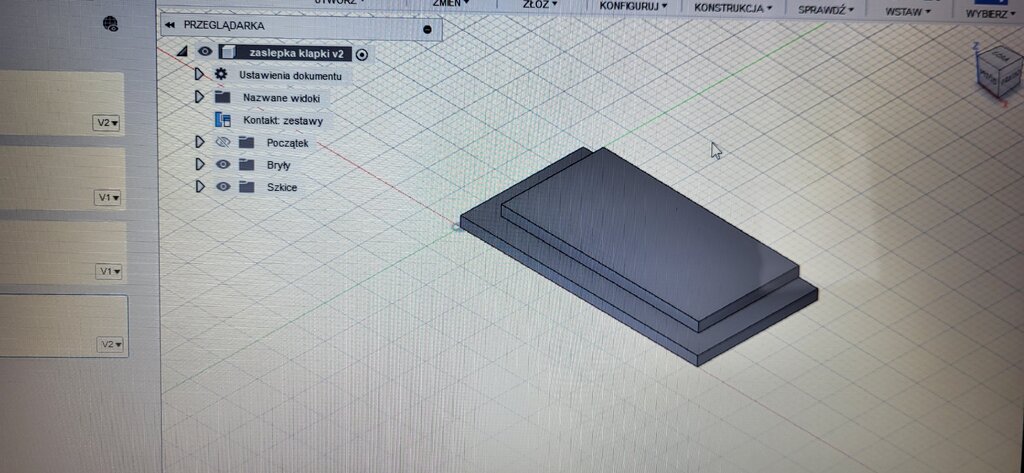Expand the Szkice tree node
Image resolution: width=1024 pixels, height=473 pixels.
pyautogui.click(x=200, y=187)
